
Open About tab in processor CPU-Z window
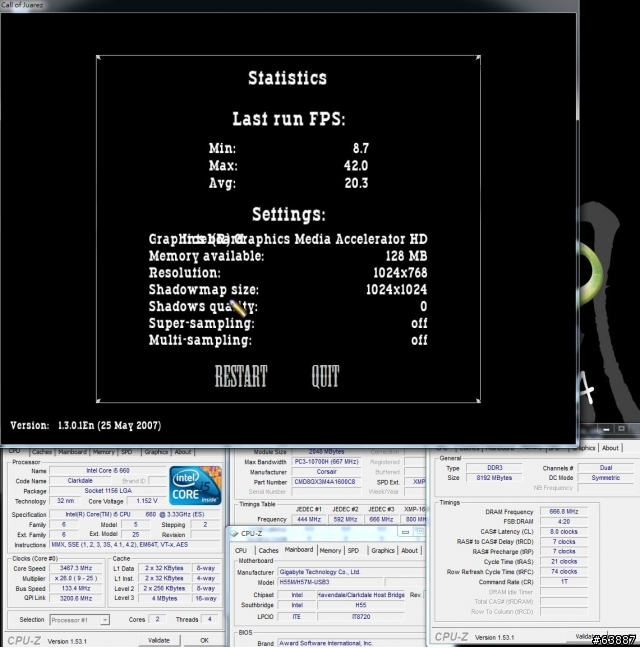pos(183,452)
